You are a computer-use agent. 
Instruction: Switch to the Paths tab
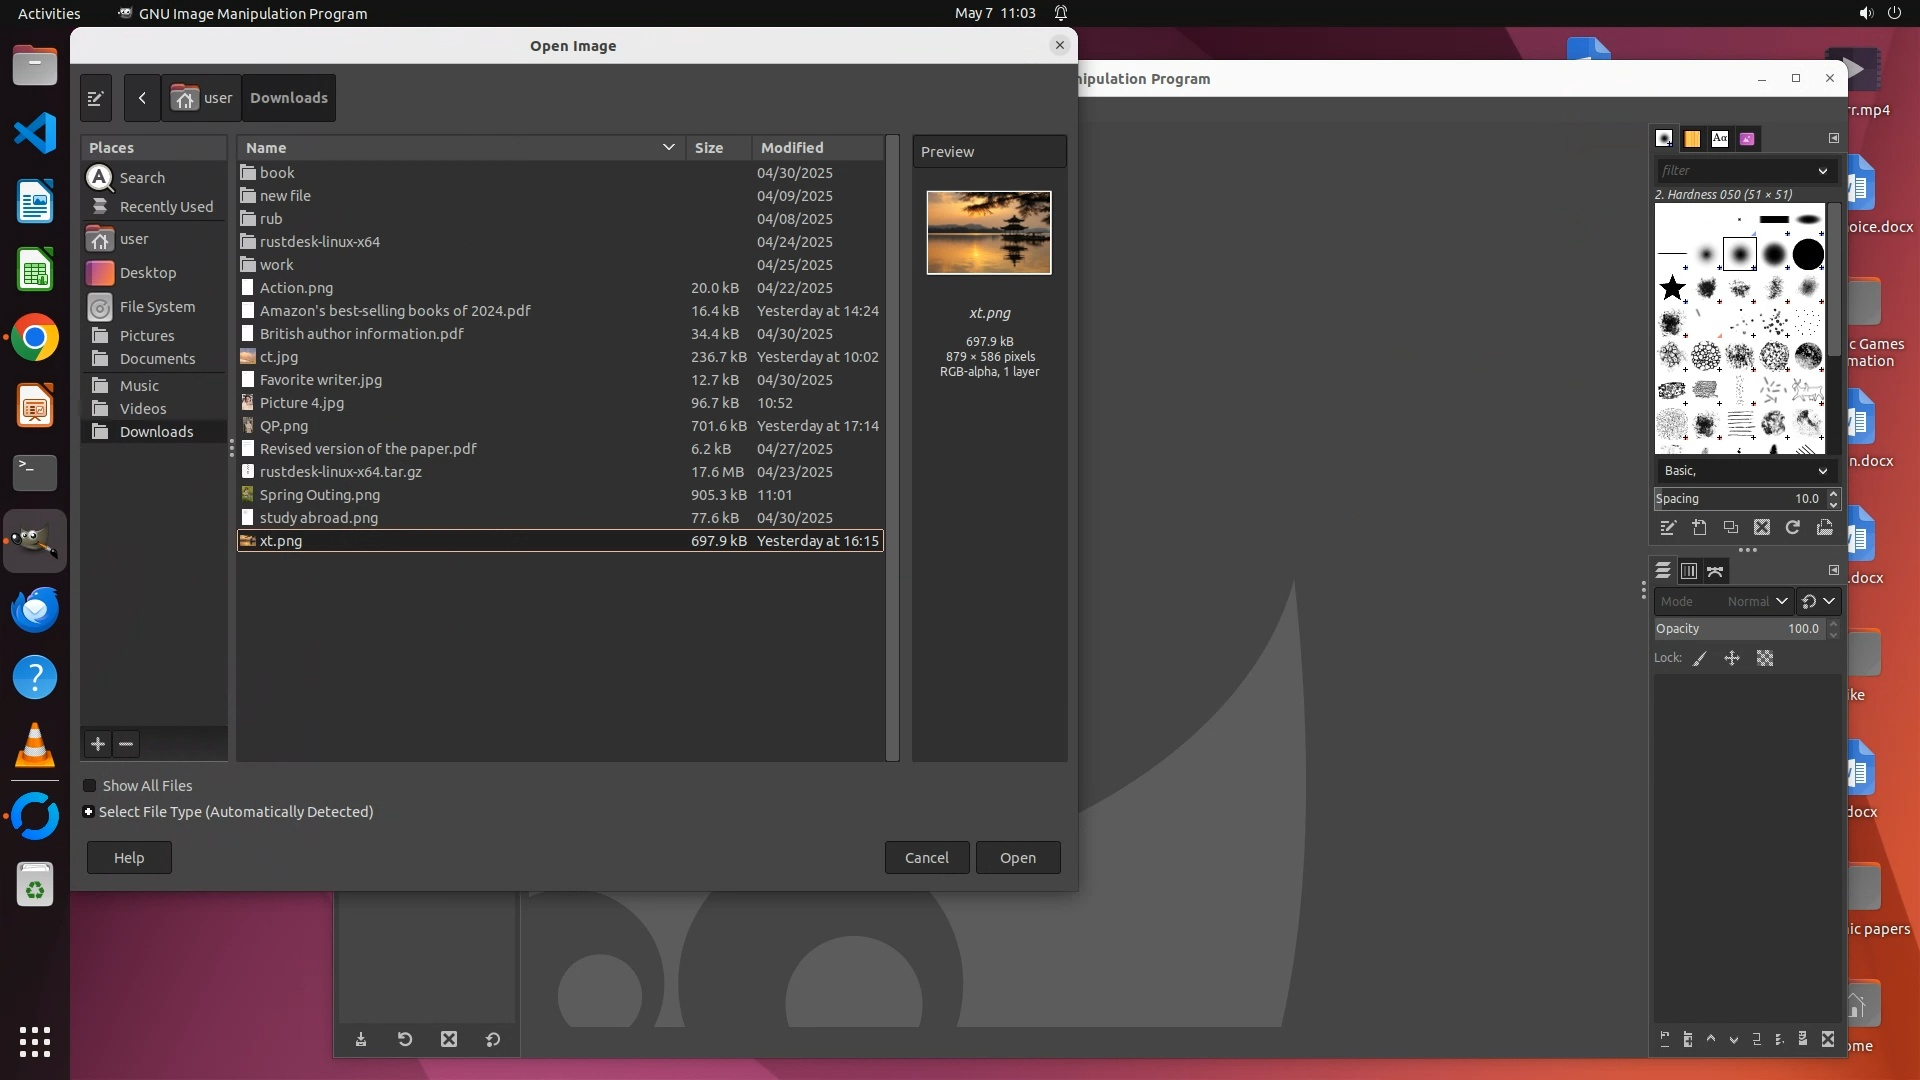1716,572
